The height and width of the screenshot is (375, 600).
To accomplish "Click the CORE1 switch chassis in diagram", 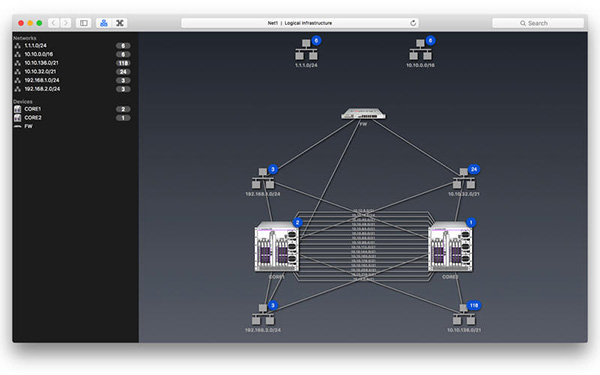I will coord(277,247).
